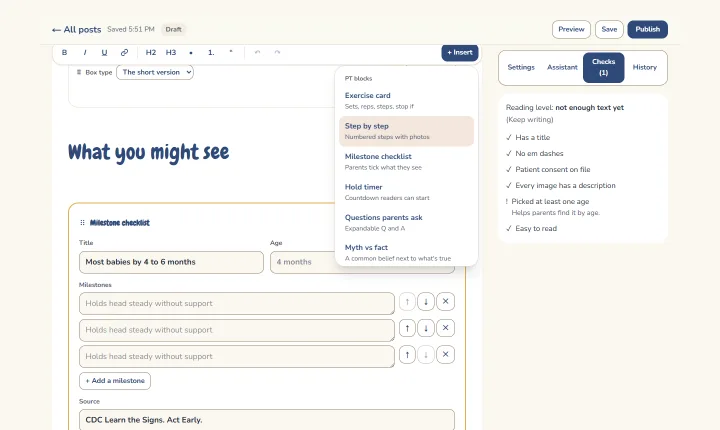Edit the checklist Title field
The width and height of the screenshot is (720, 430).
(x=171, y=262)
